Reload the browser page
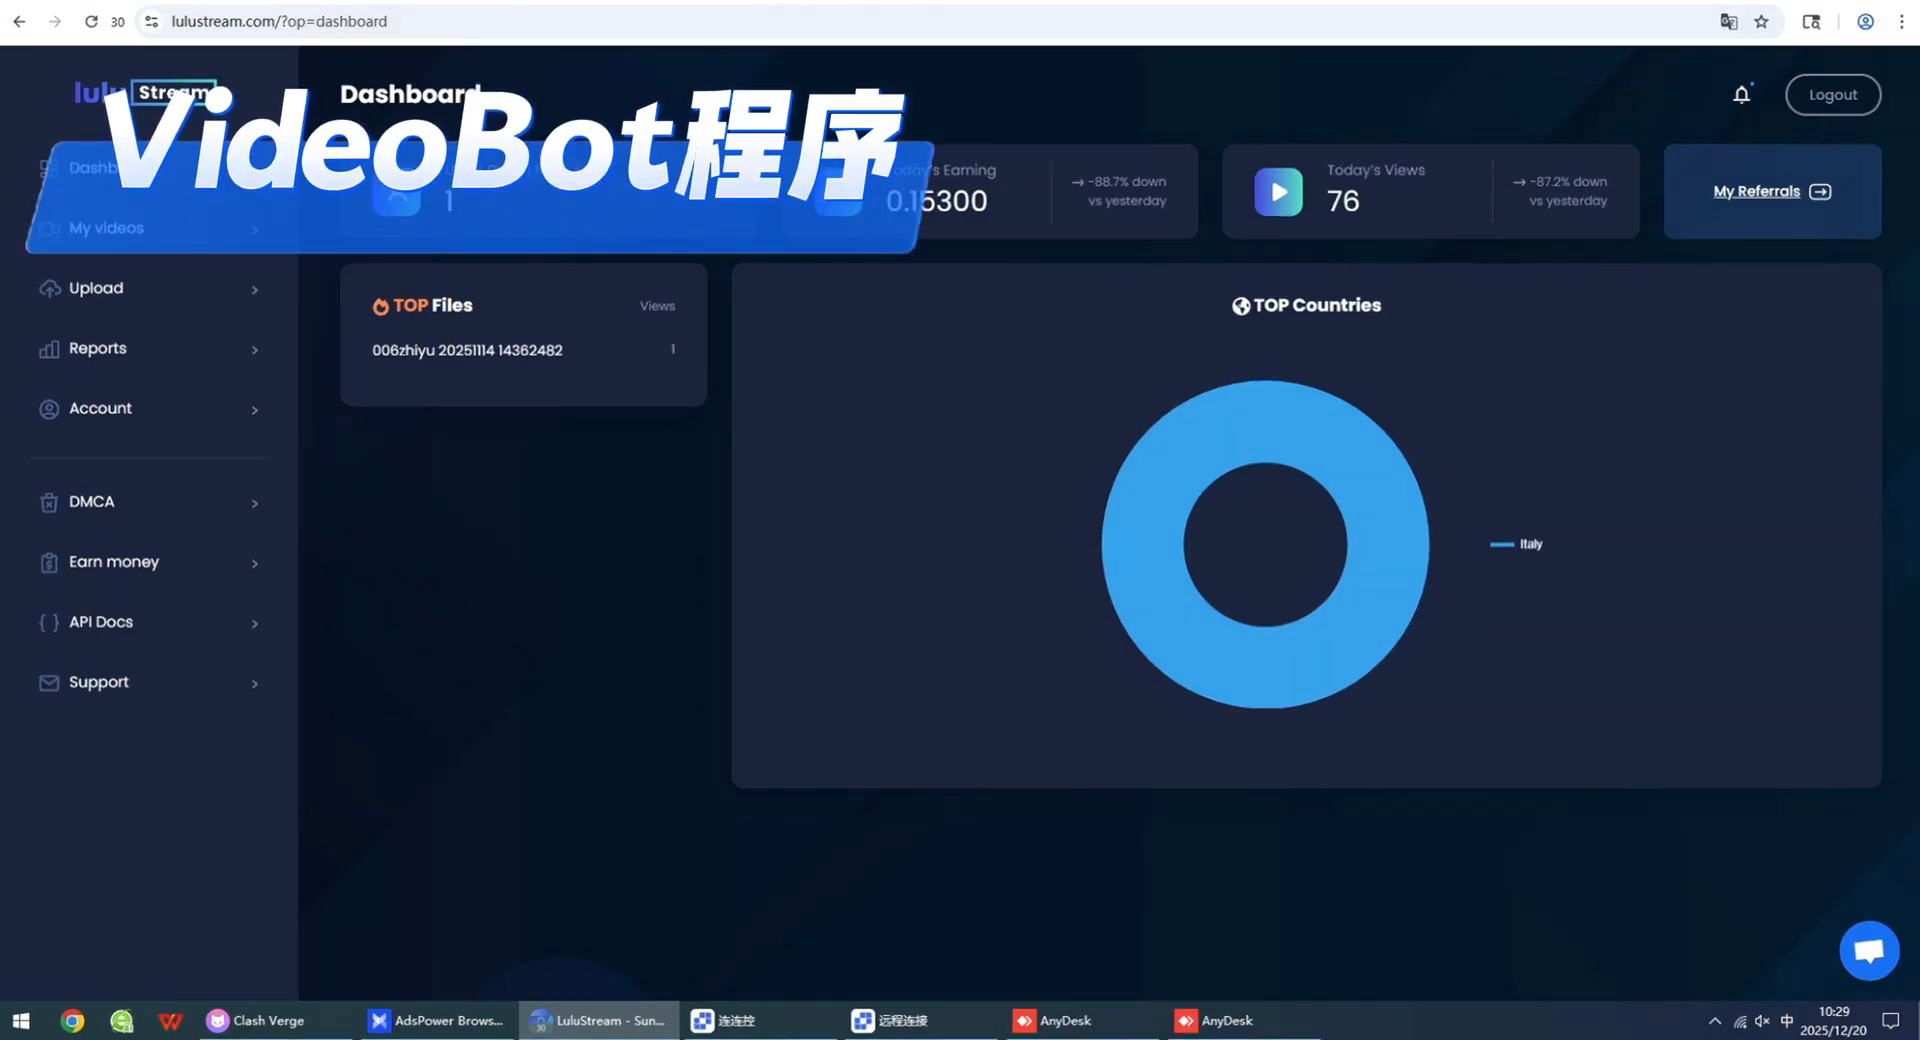 [x=91, y=21]
